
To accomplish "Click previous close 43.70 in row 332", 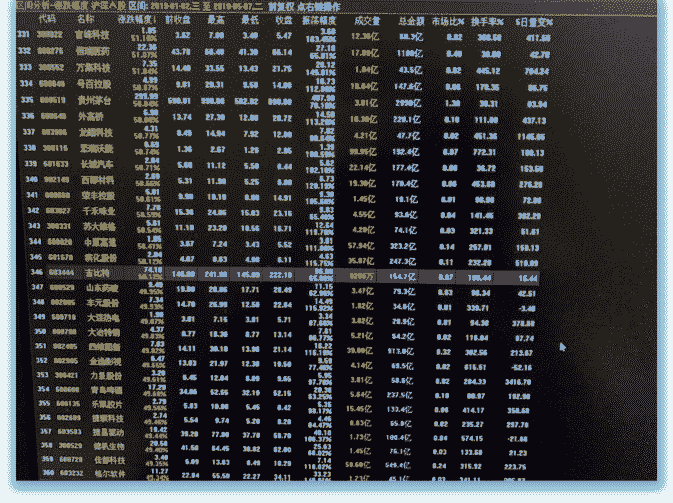I will (181, 52).
